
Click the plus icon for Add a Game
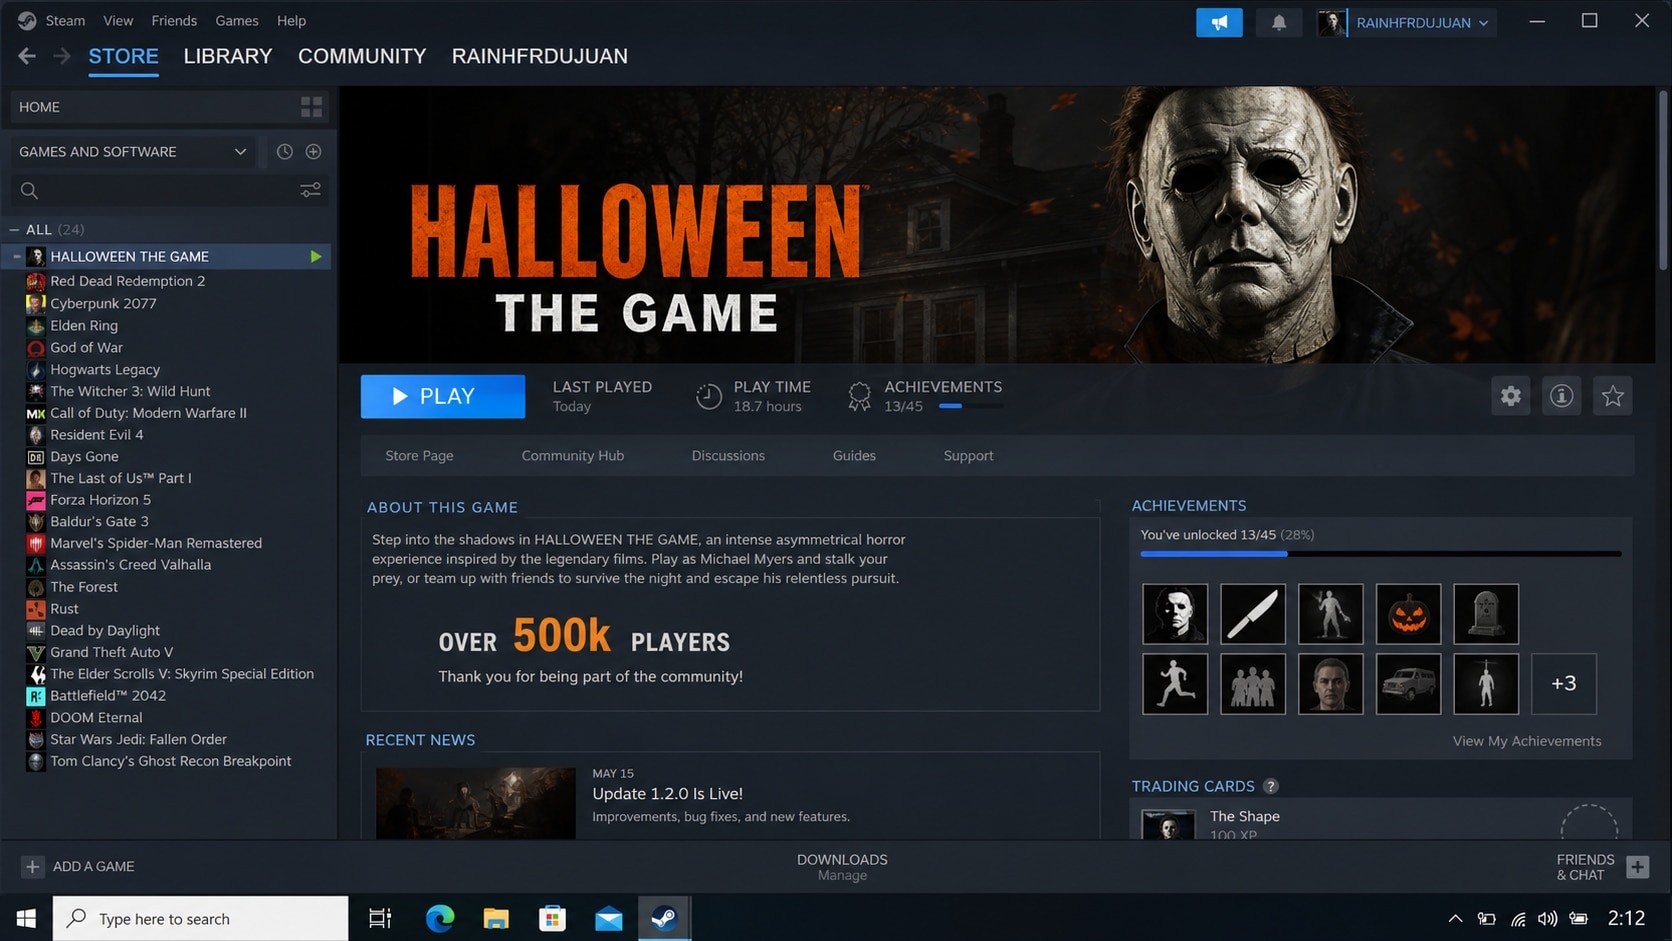32,866
